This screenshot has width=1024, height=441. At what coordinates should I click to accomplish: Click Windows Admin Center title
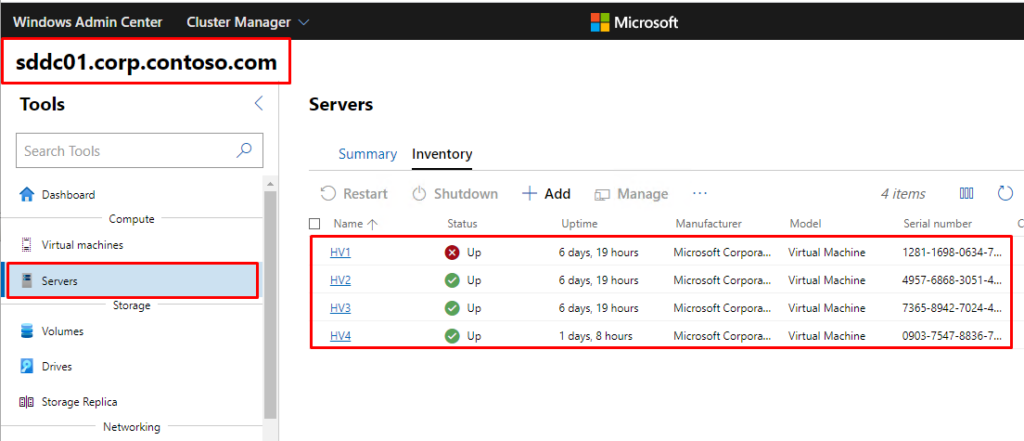point(88,22)
